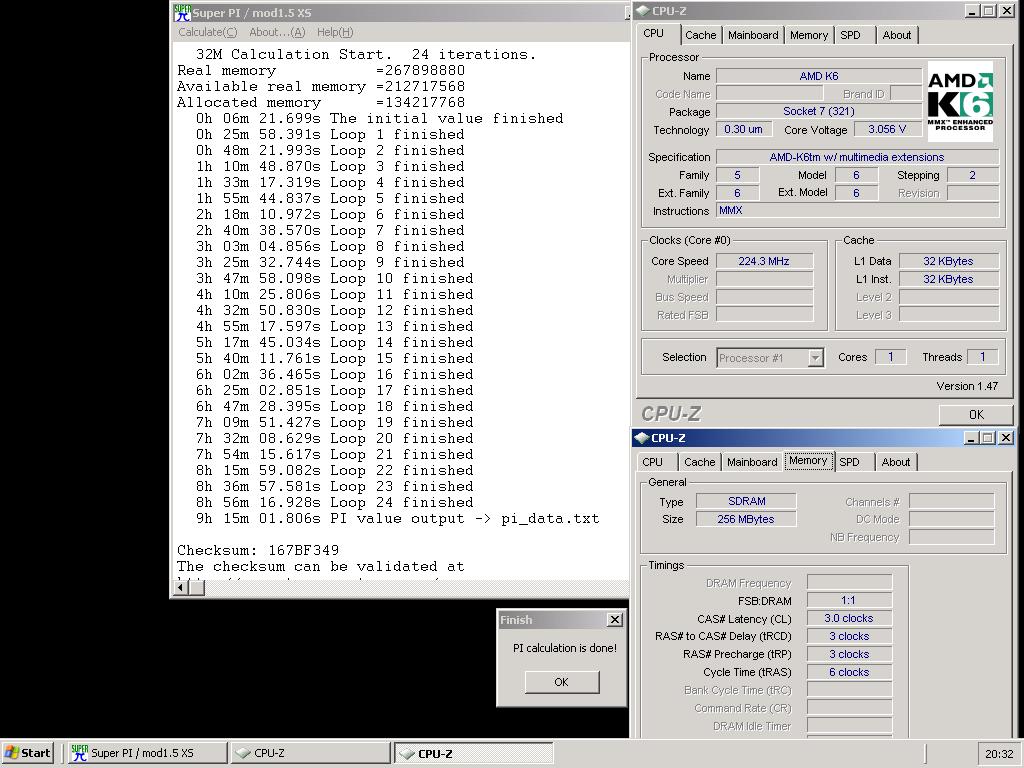The width and height of the screenshot is (1024, 768).
Task: Switch to Super PI taskbar button
Action: tap(147, 753)
